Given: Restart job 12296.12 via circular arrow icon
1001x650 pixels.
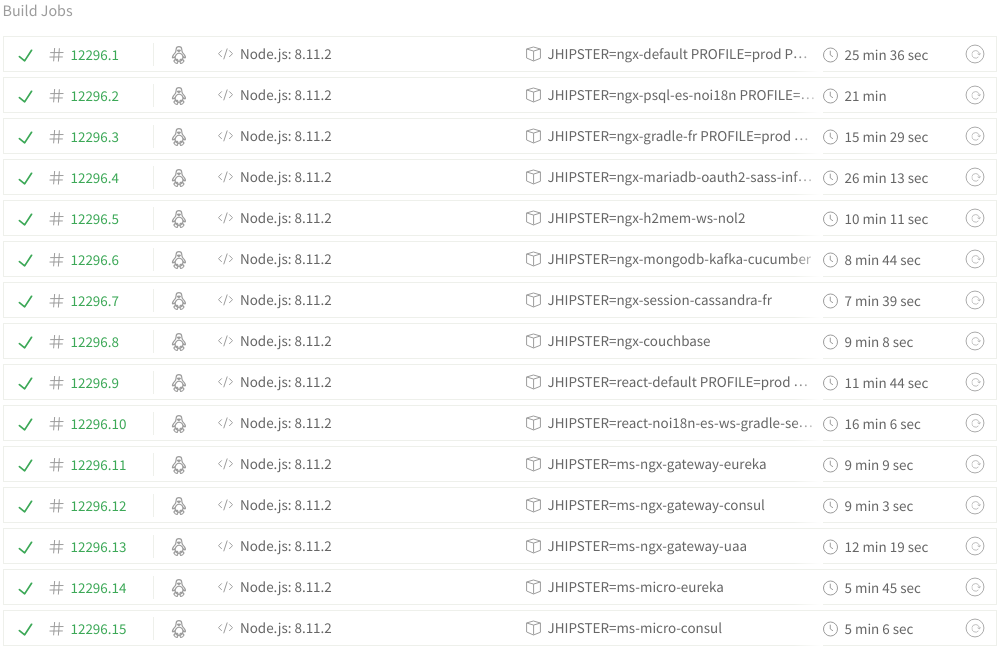Looking at the screenshot, I should (974, 506).
